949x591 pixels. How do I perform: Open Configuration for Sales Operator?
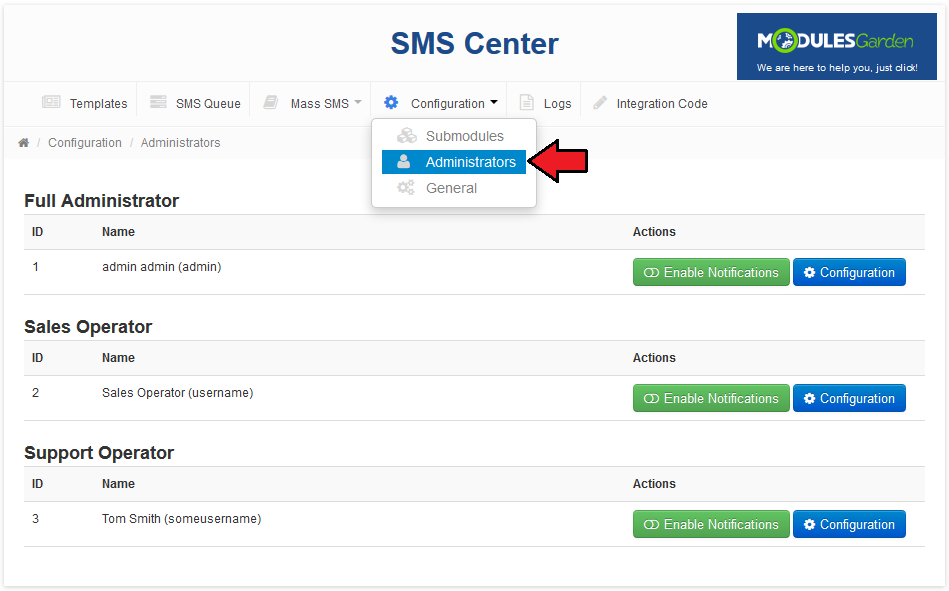coord(849,398)
